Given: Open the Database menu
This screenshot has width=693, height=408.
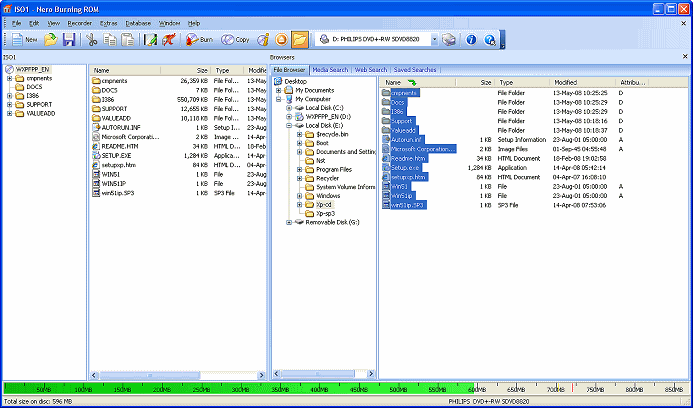Looking at the screenshot, I should [x=138, y=23].
